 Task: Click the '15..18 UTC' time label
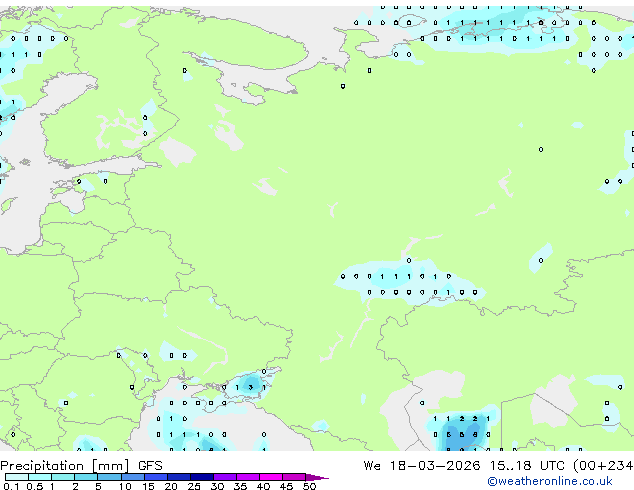pos(527,466)
